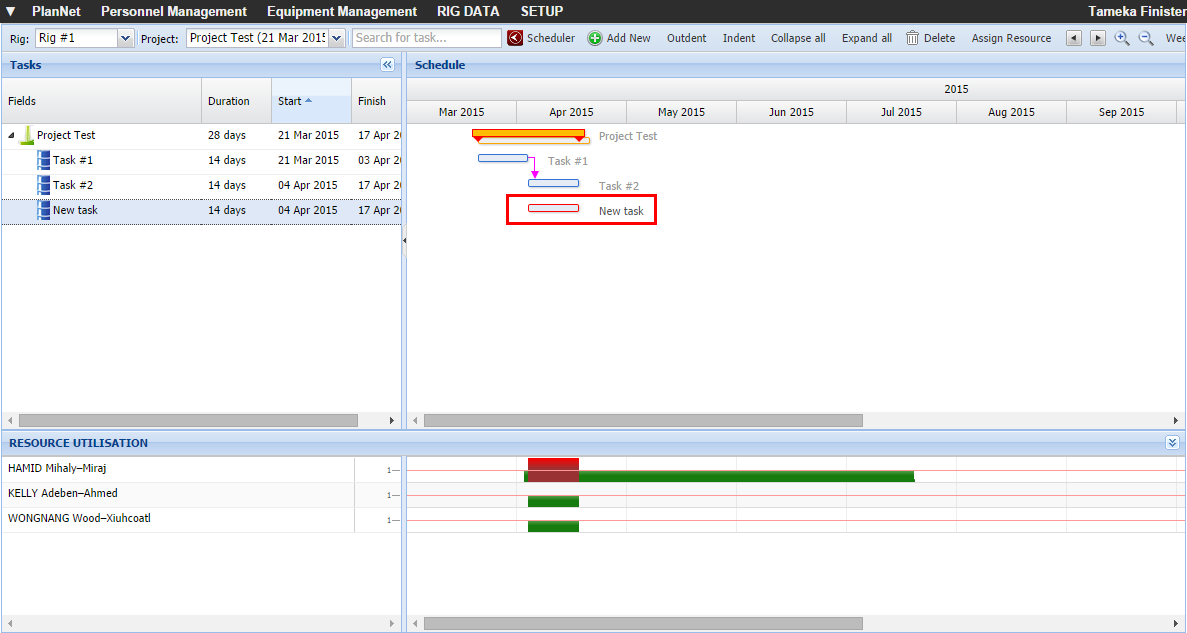Click the Delete trash can icon
The image size is (1187, 633).
913,38
